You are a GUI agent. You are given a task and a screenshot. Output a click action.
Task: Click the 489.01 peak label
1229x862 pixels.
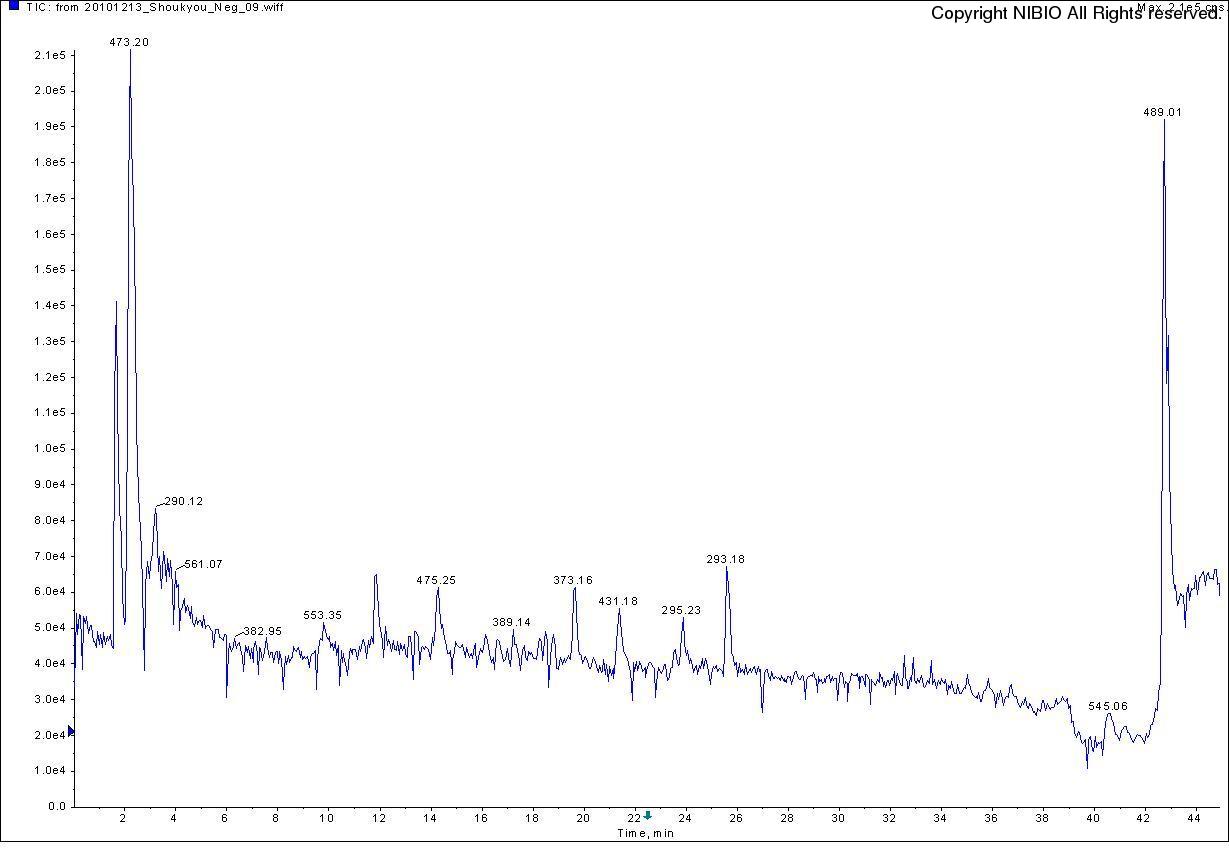pos(1162,112)
